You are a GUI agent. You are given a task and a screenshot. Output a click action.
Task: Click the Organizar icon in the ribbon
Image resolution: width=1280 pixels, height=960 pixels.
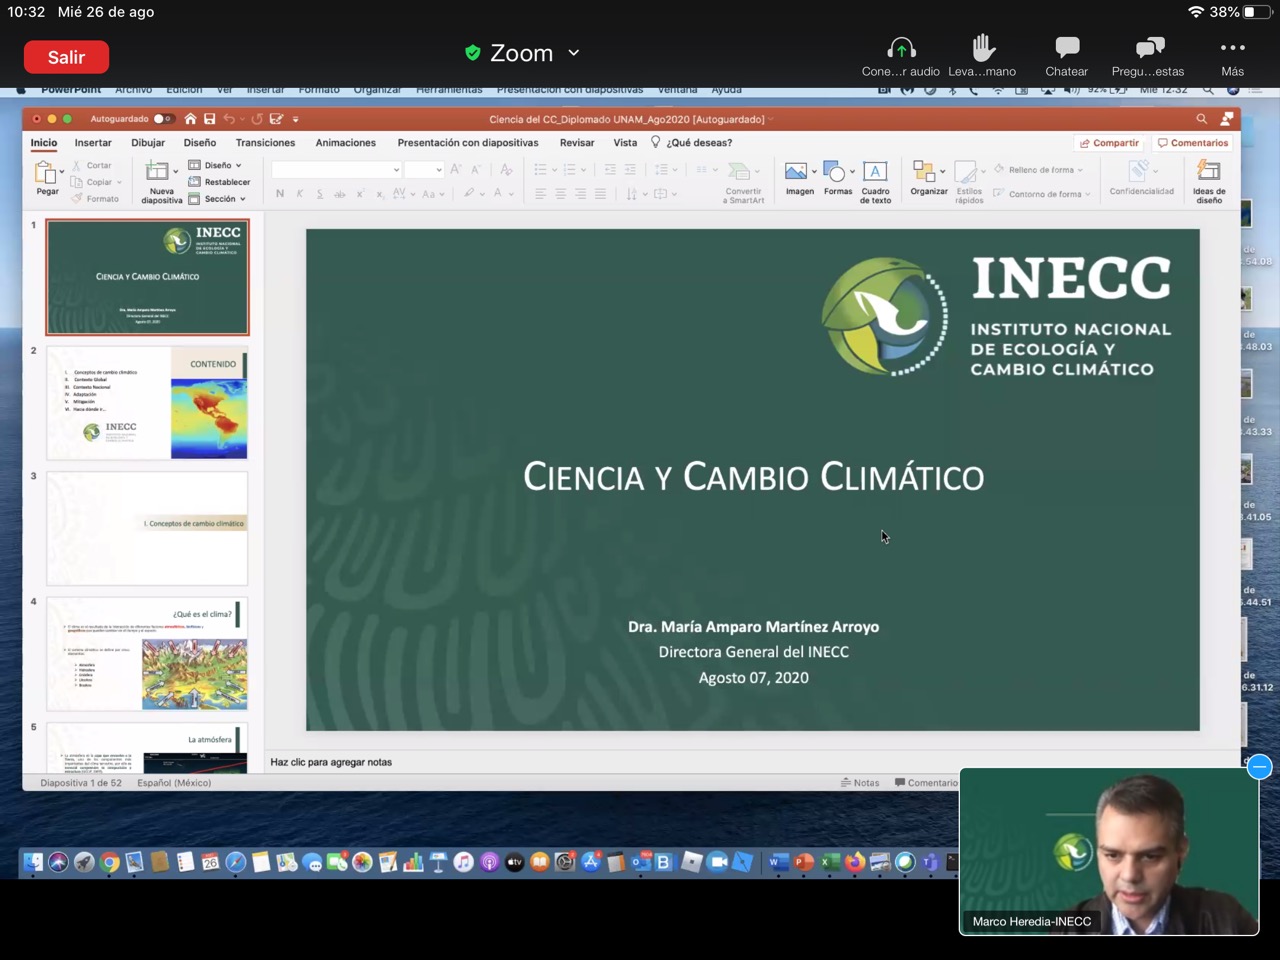coord(927,172)
